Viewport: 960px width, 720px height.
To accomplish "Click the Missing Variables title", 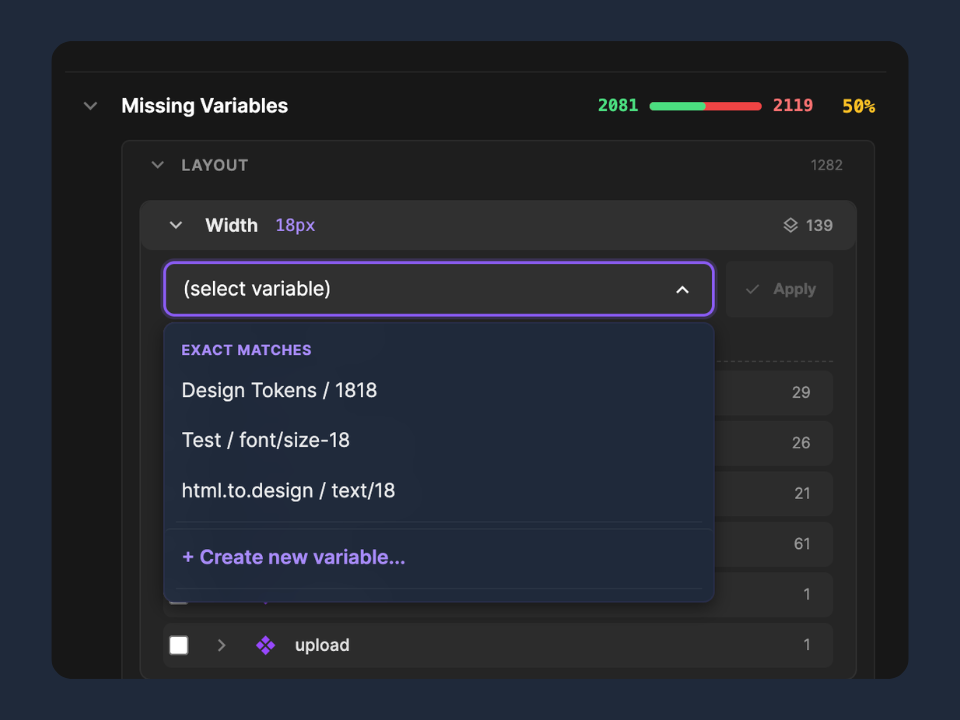I will [204, 106].
